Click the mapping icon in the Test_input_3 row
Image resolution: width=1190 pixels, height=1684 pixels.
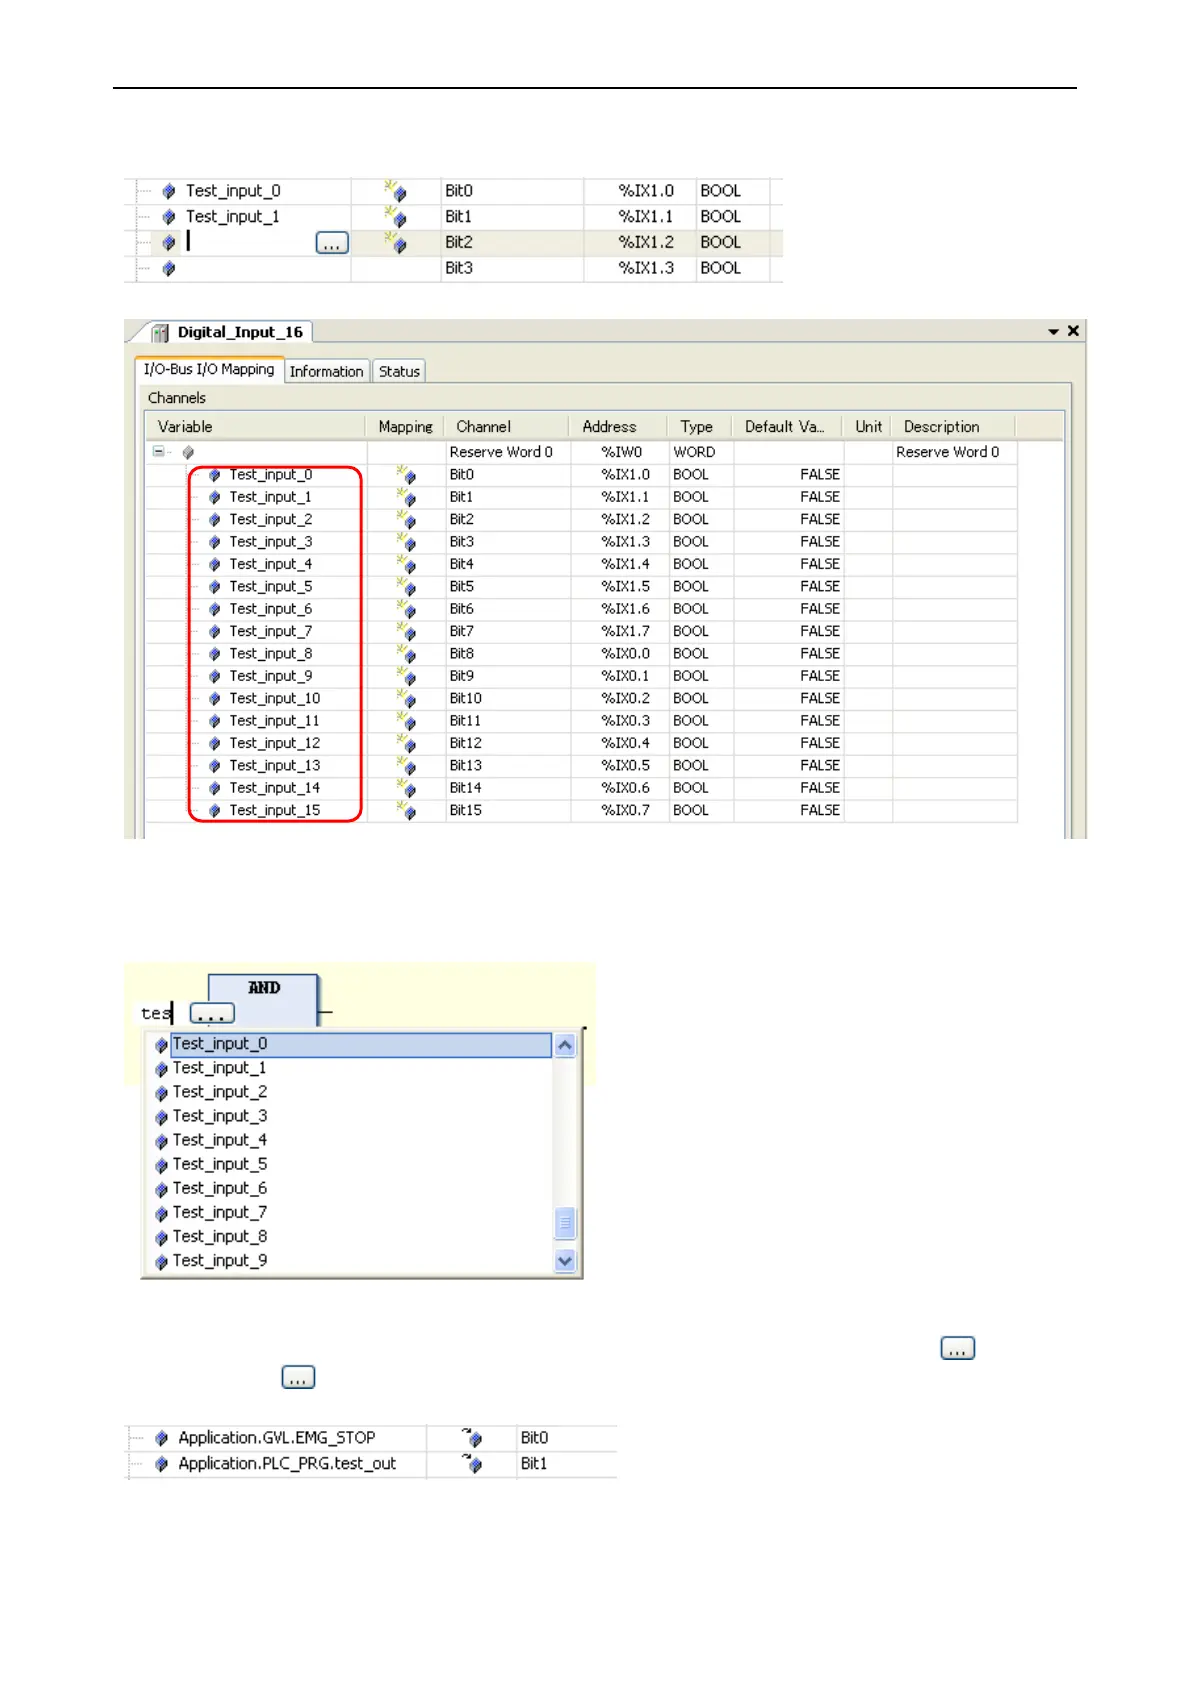pyautogui.click(x=406, y=541)
